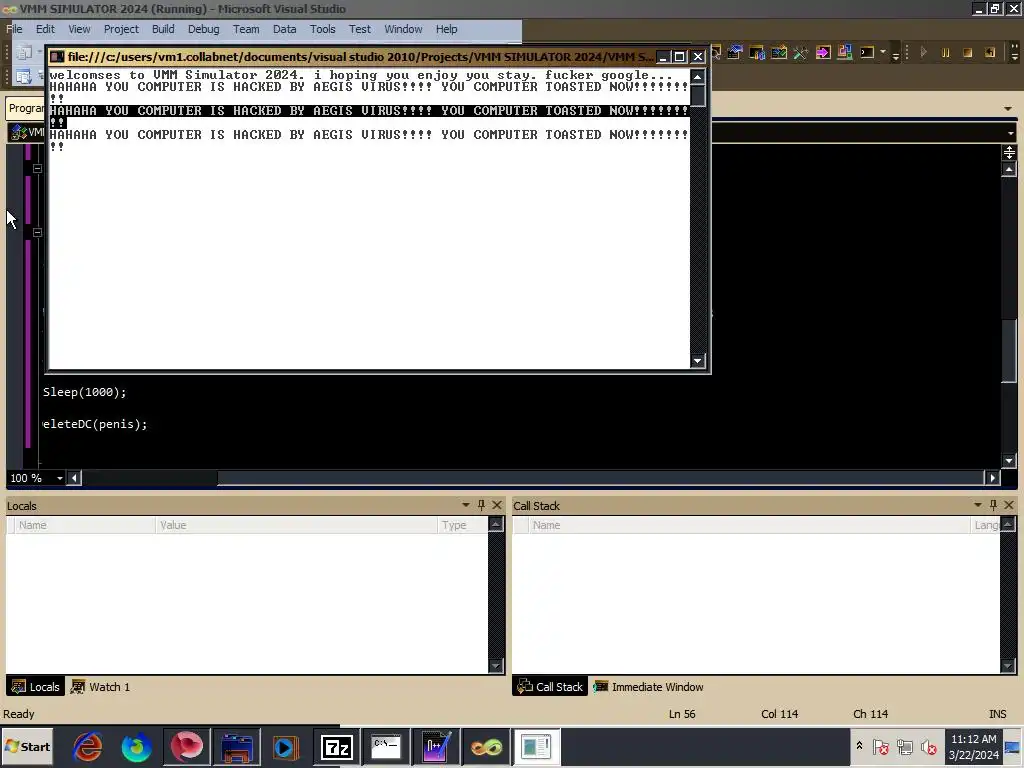The image size is (1024, 768).
Task: Click console window scroll up arrow
Action: [697, 77]
